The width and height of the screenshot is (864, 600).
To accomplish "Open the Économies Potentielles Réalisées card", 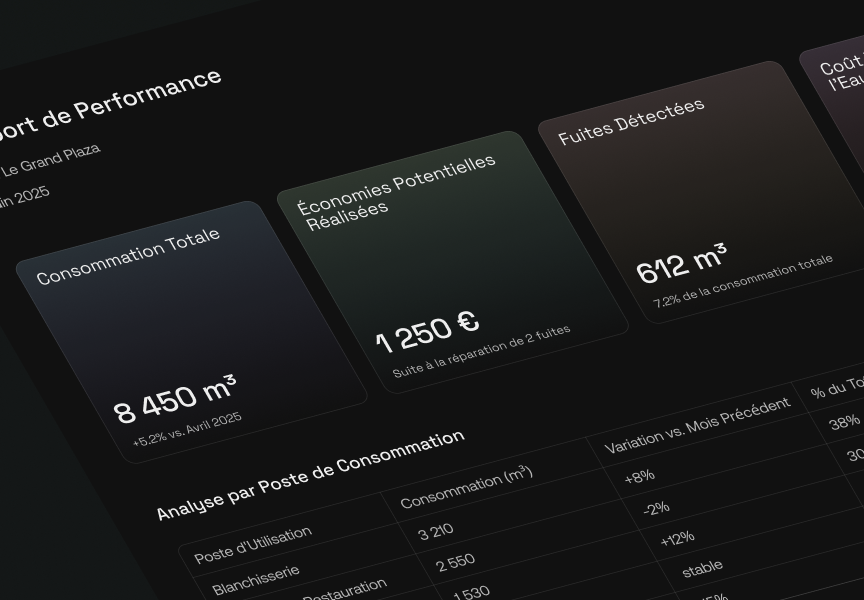I will (452, 262).
